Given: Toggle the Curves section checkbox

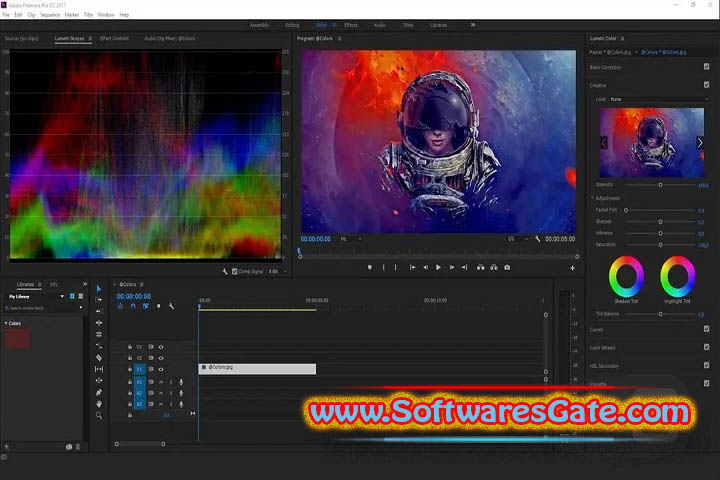Looking at the screenshot, I should [706, 329].
